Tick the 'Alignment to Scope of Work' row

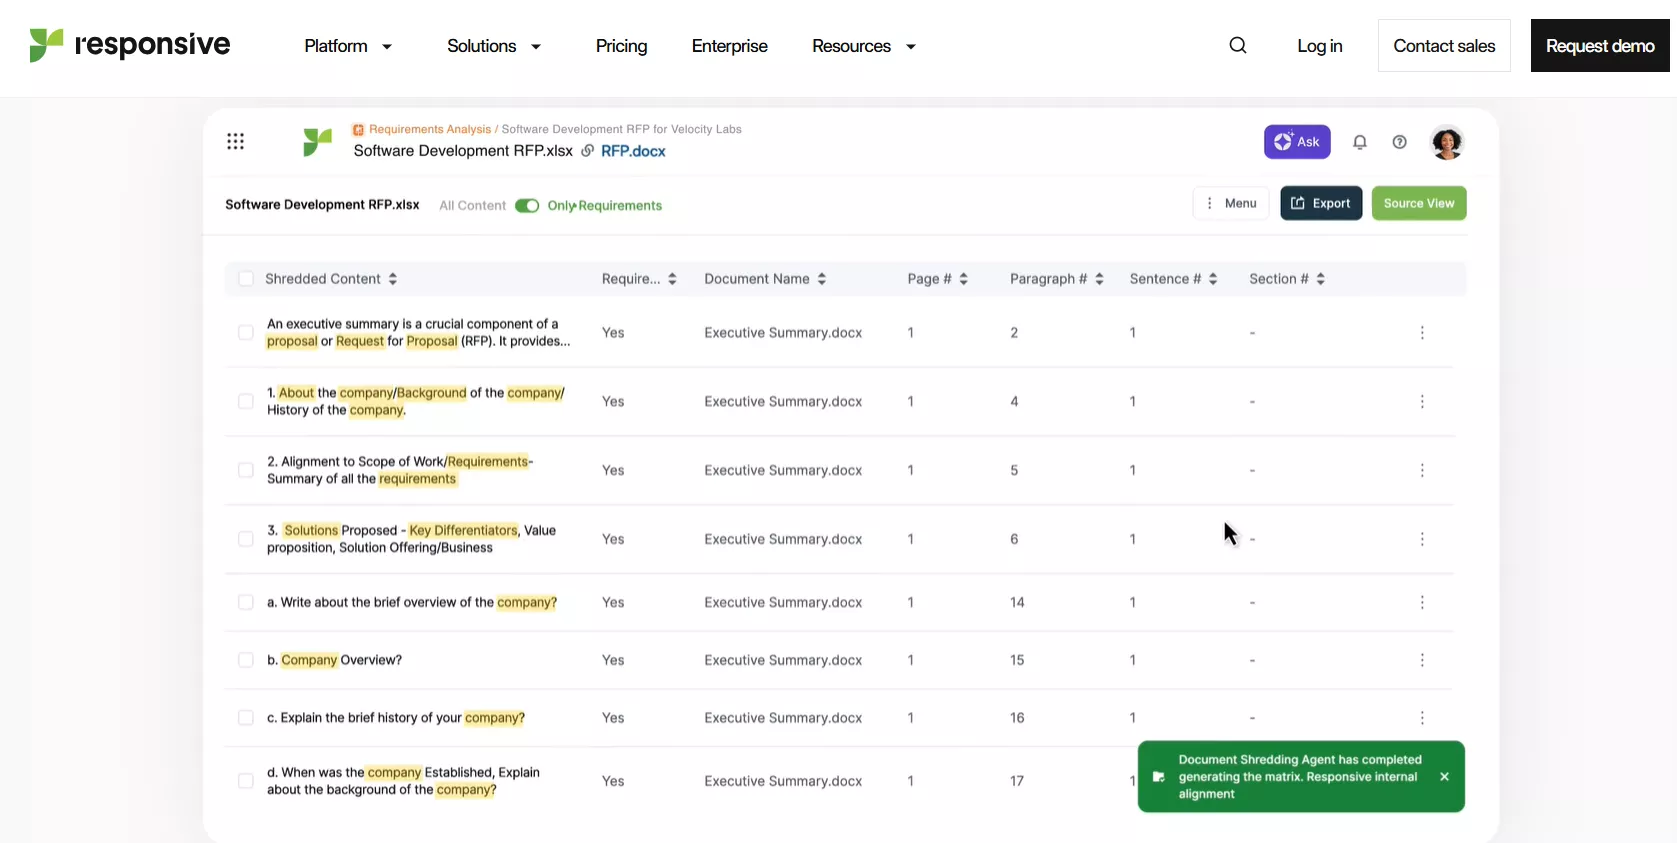246,470
